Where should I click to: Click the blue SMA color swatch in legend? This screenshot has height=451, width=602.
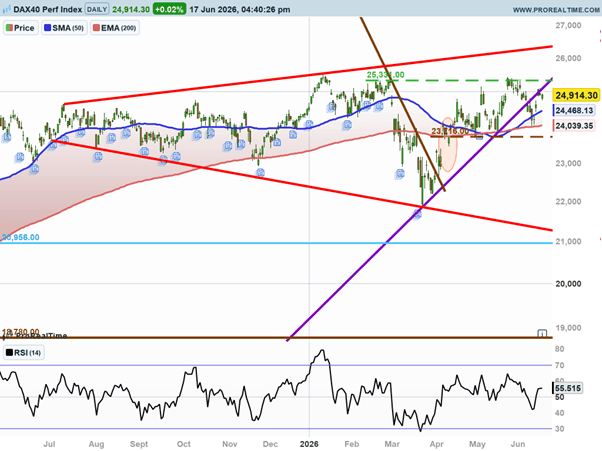click(x=48, y=28)
